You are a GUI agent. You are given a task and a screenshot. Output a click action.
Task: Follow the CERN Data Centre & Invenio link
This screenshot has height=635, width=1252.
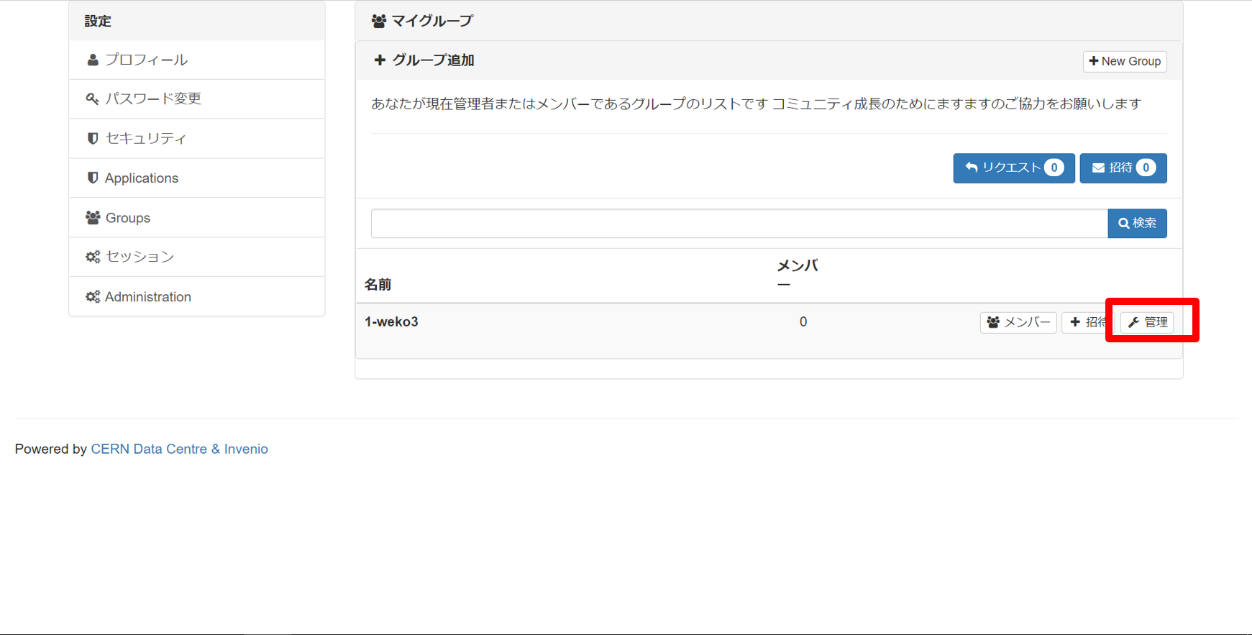[x=179, y=449]
